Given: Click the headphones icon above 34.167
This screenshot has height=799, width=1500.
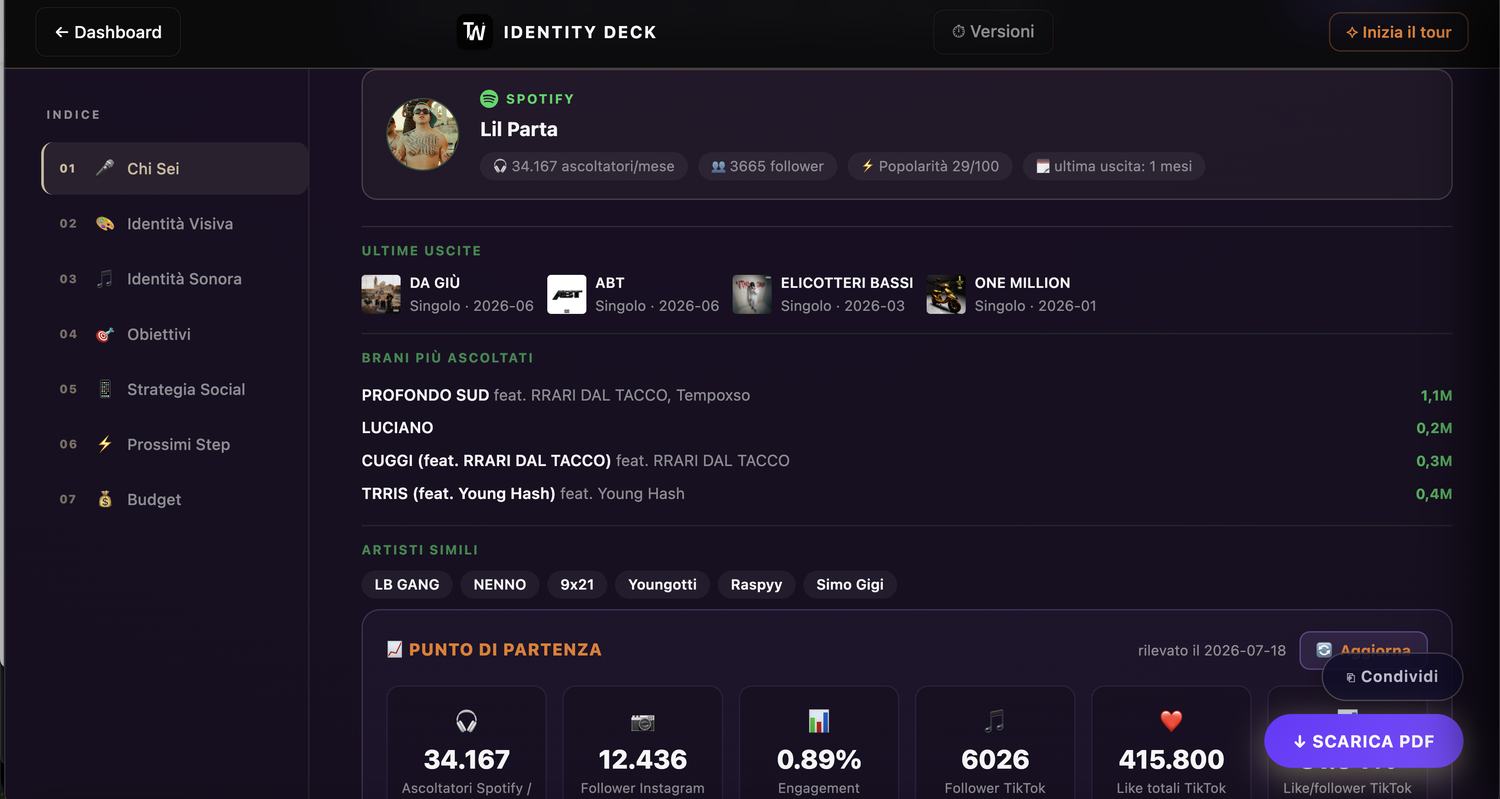Looking at the screenshot, I should (466, 721).
